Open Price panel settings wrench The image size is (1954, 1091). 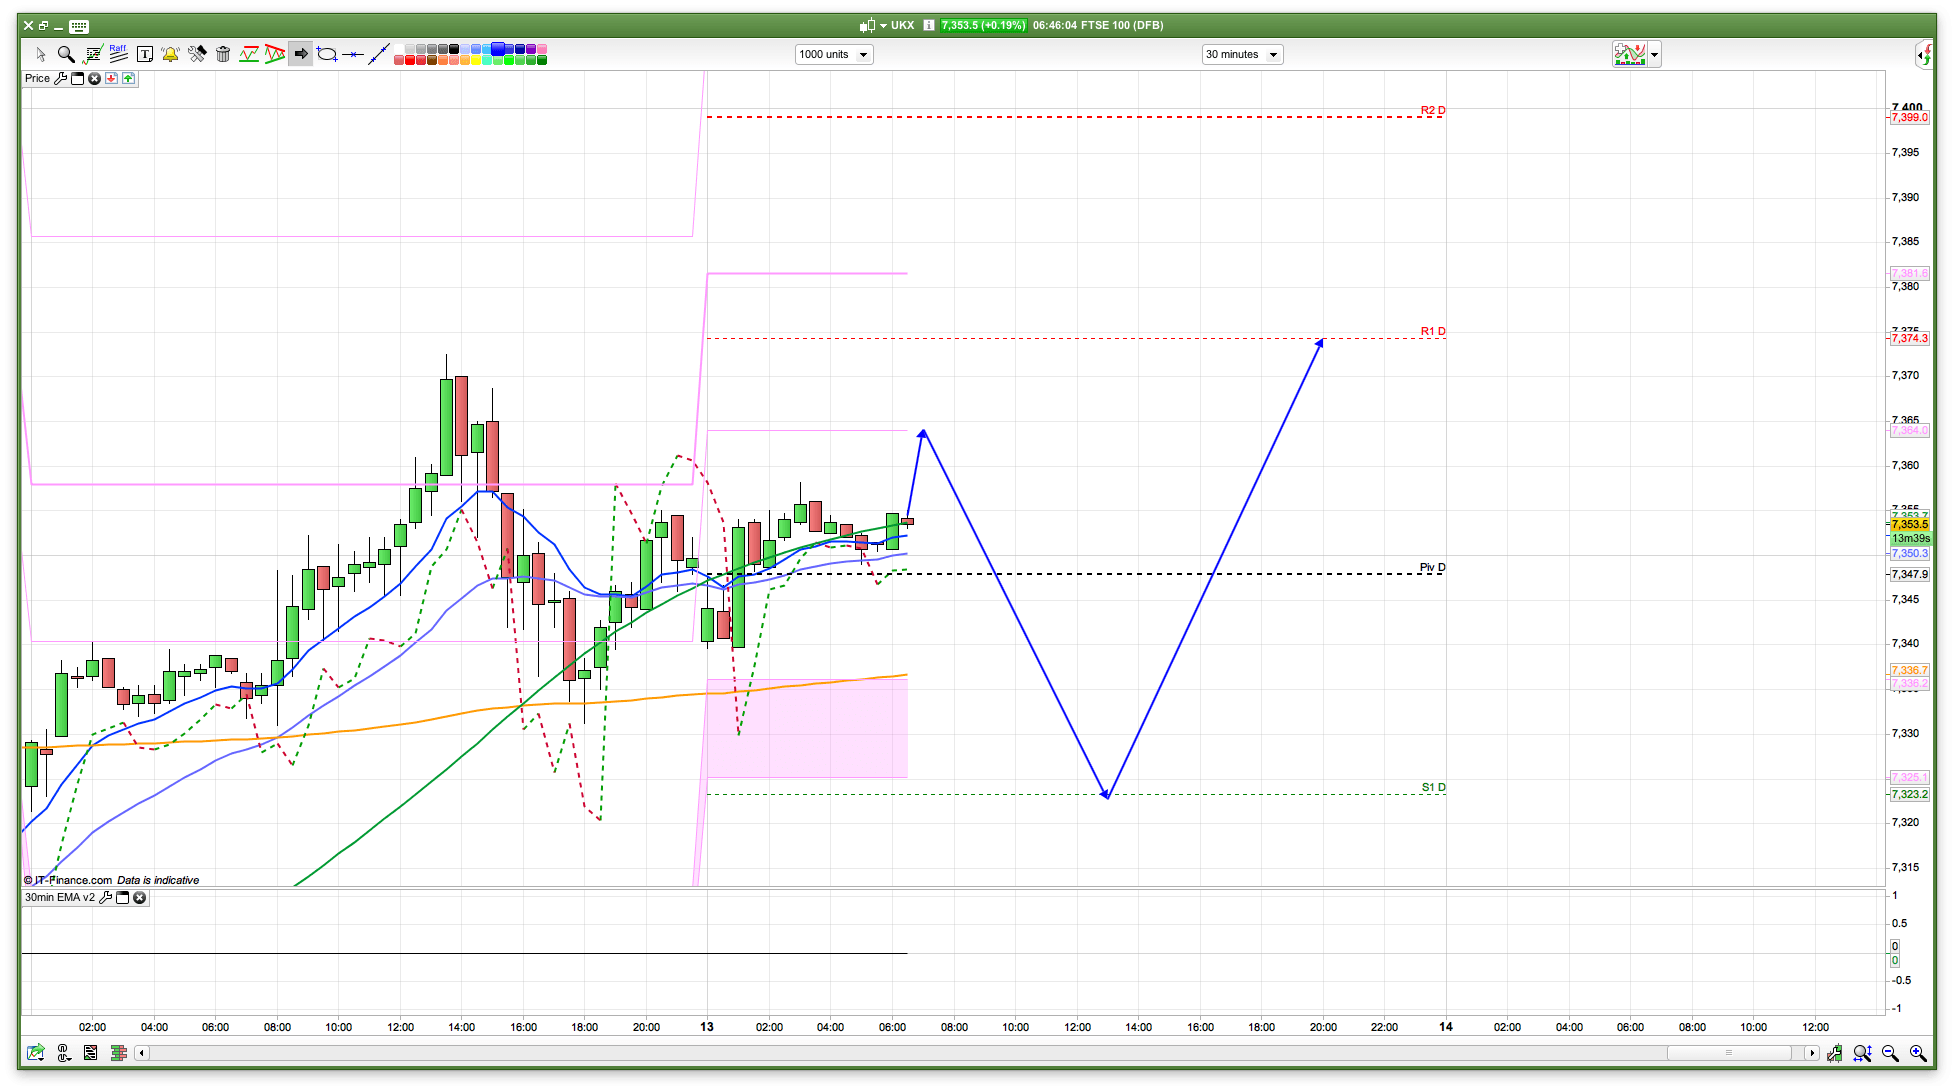pyautogui.click(x=60, y=78)
